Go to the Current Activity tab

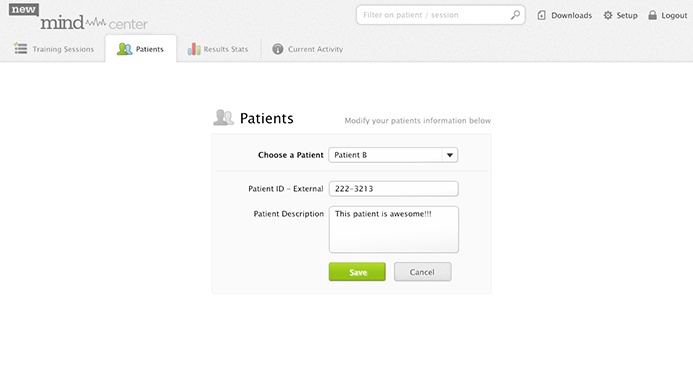[x=308, y=49]
